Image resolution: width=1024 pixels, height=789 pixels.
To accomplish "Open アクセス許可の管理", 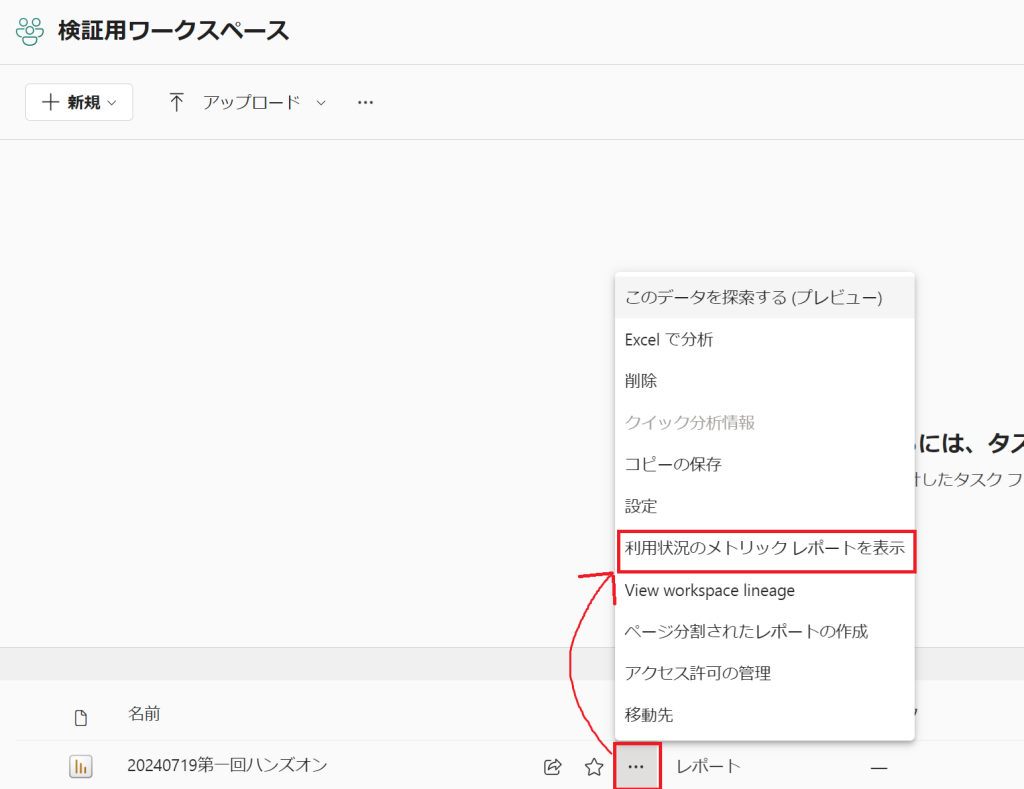I will coord(697,673).
